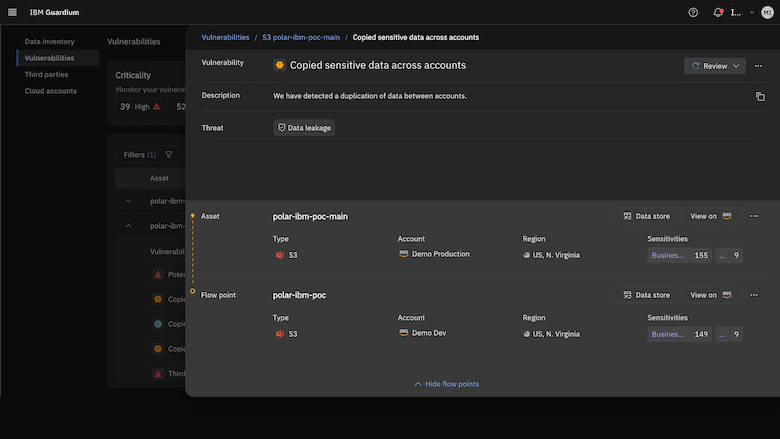Click the S3 type icon for polar-ibm-poc-main

[x=280, y=255]
